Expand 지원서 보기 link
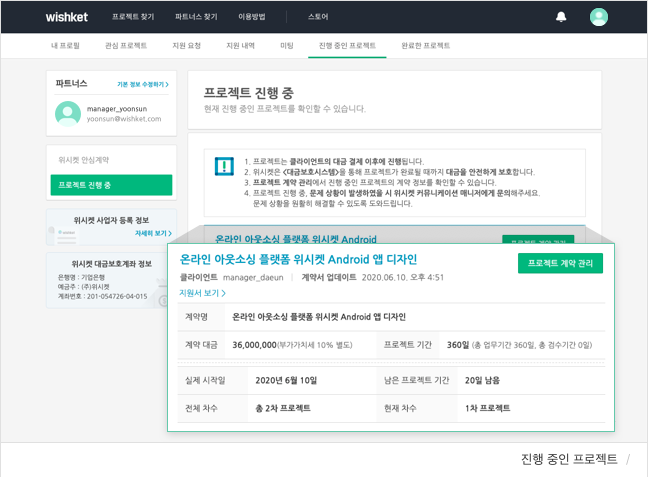648x477 pixels. click(202, 293)
